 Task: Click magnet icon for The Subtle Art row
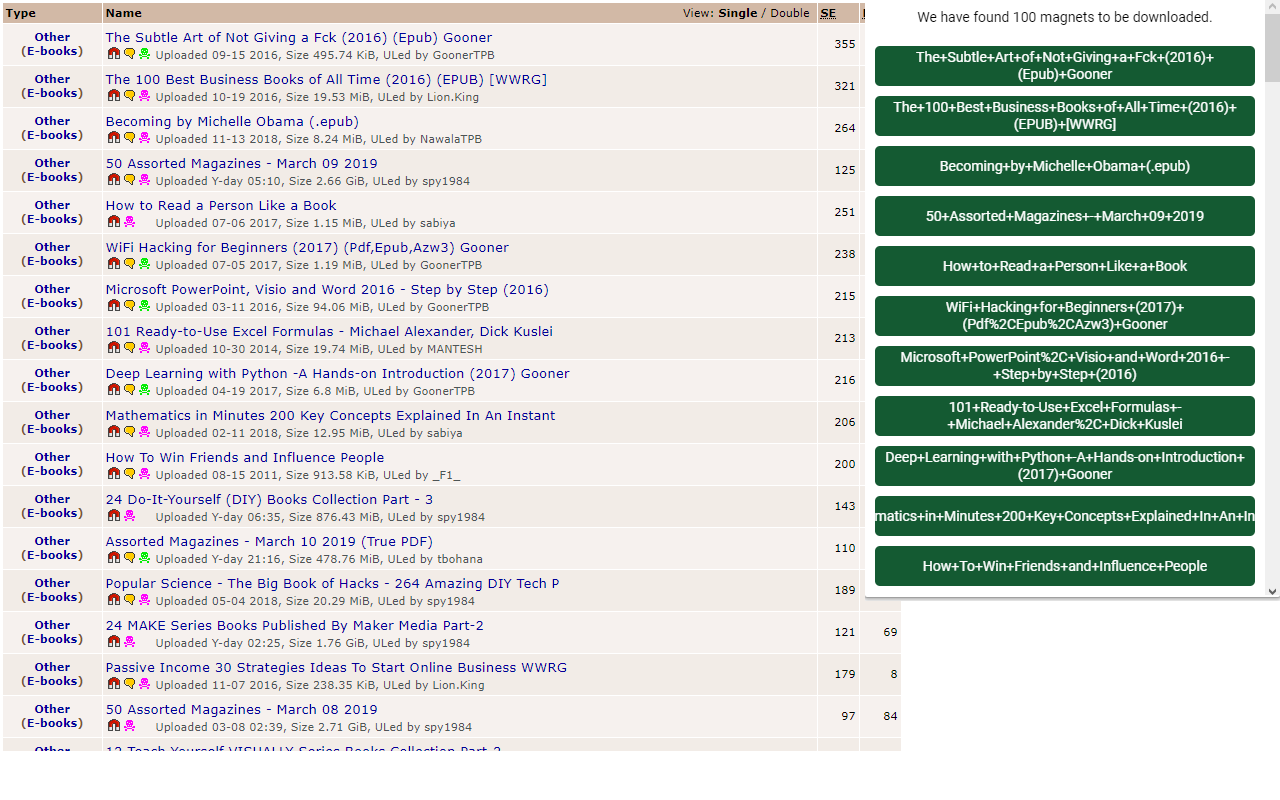(114, 54)
